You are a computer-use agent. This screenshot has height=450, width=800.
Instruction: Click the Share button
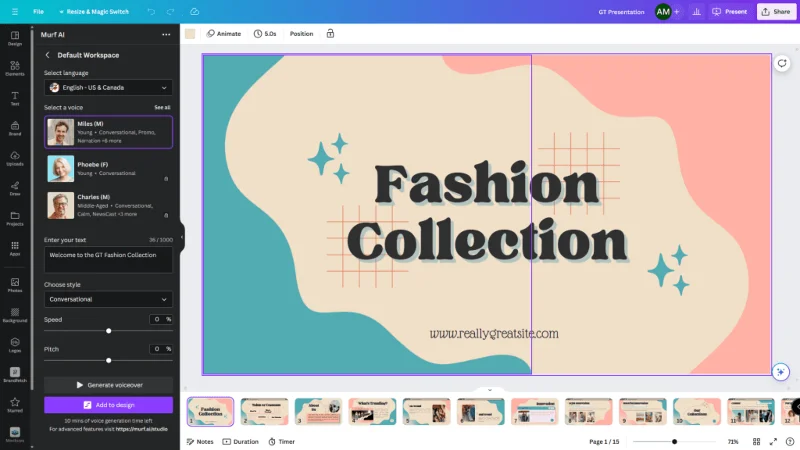point(776,11)
